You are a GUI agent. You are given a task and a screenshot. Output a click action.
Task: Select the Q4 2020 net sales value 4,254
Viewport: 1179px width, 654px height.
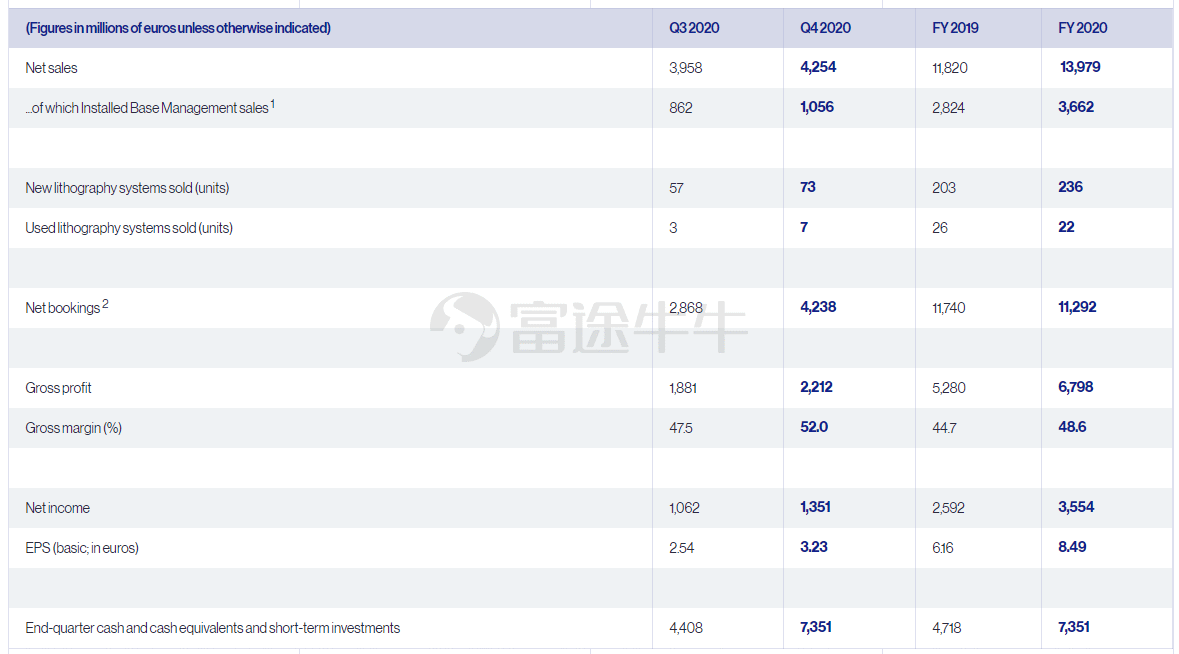point(818,67)
